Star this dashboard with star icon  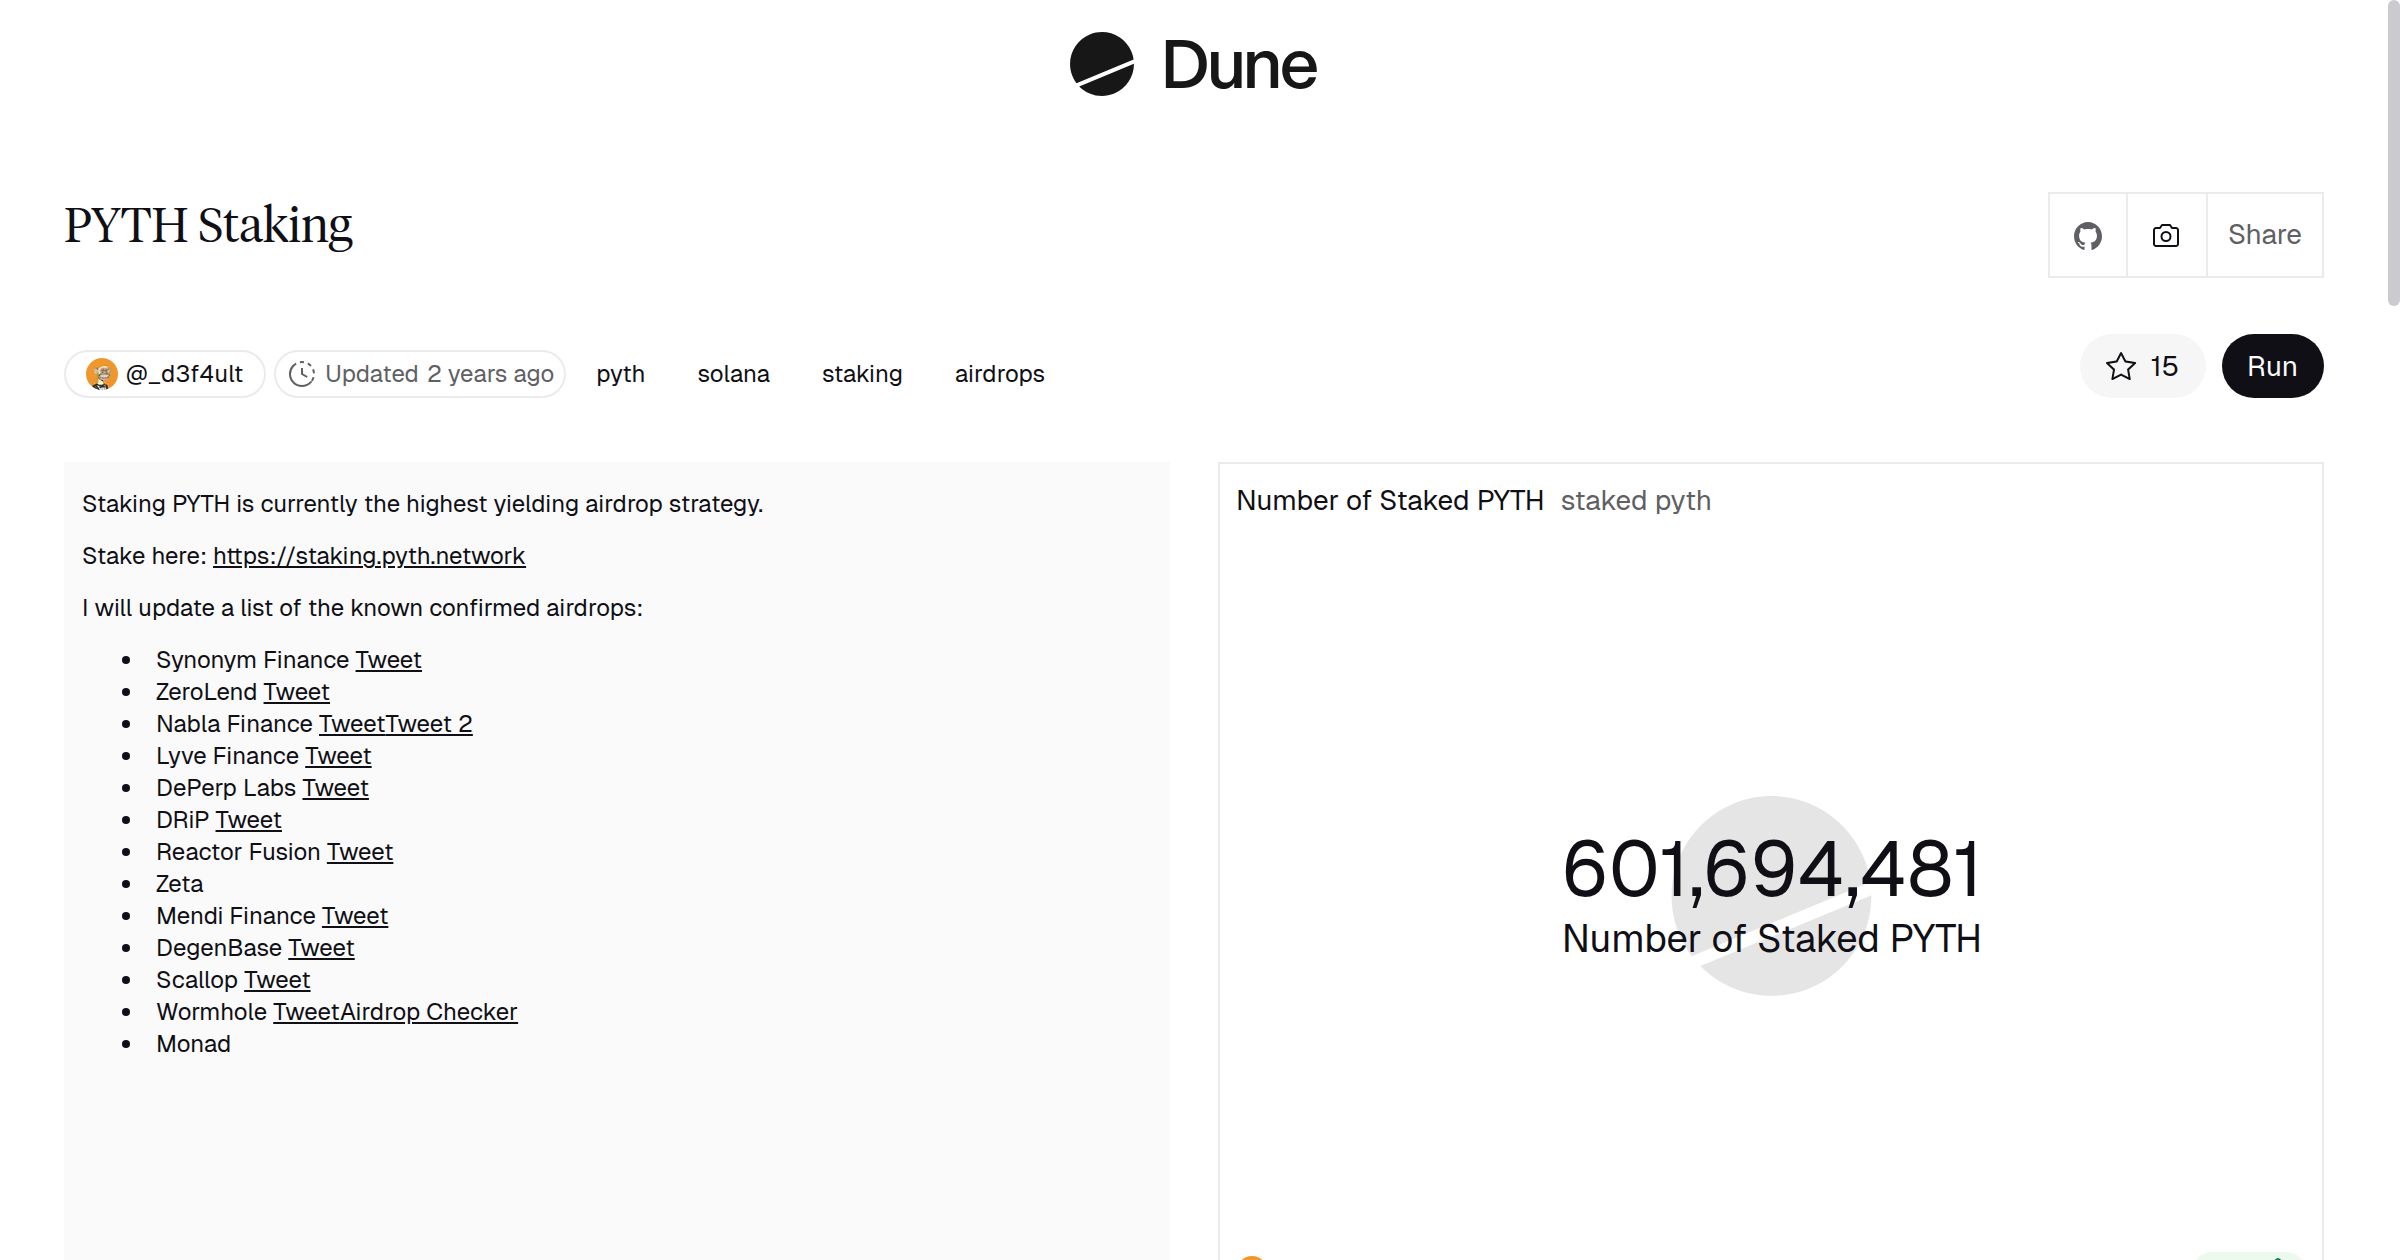[2120, 367]
